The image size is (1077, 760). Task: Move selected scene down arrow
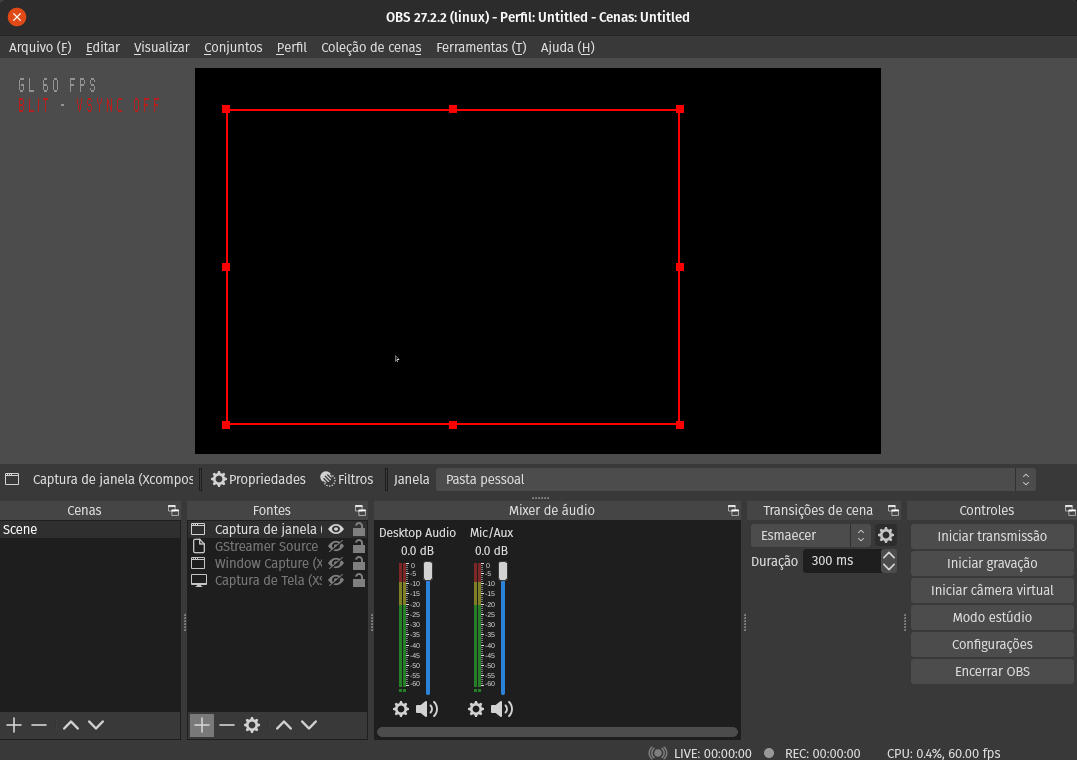96,725
